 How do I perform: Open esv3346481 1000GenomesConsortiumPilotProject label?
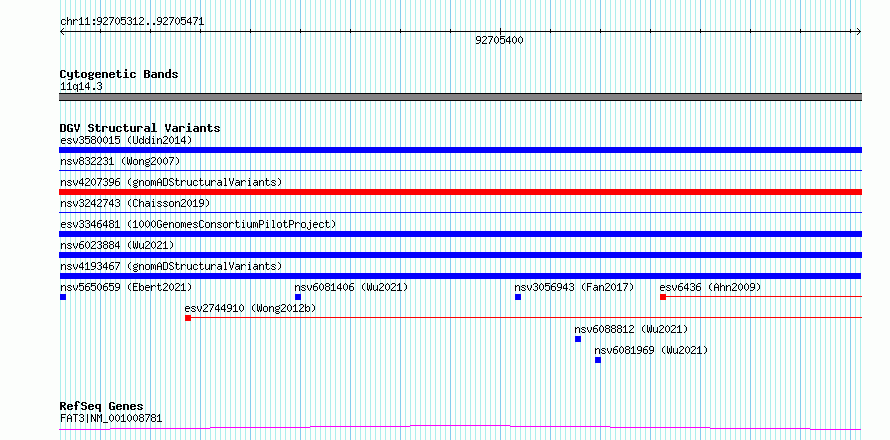[x=198, y=224]
